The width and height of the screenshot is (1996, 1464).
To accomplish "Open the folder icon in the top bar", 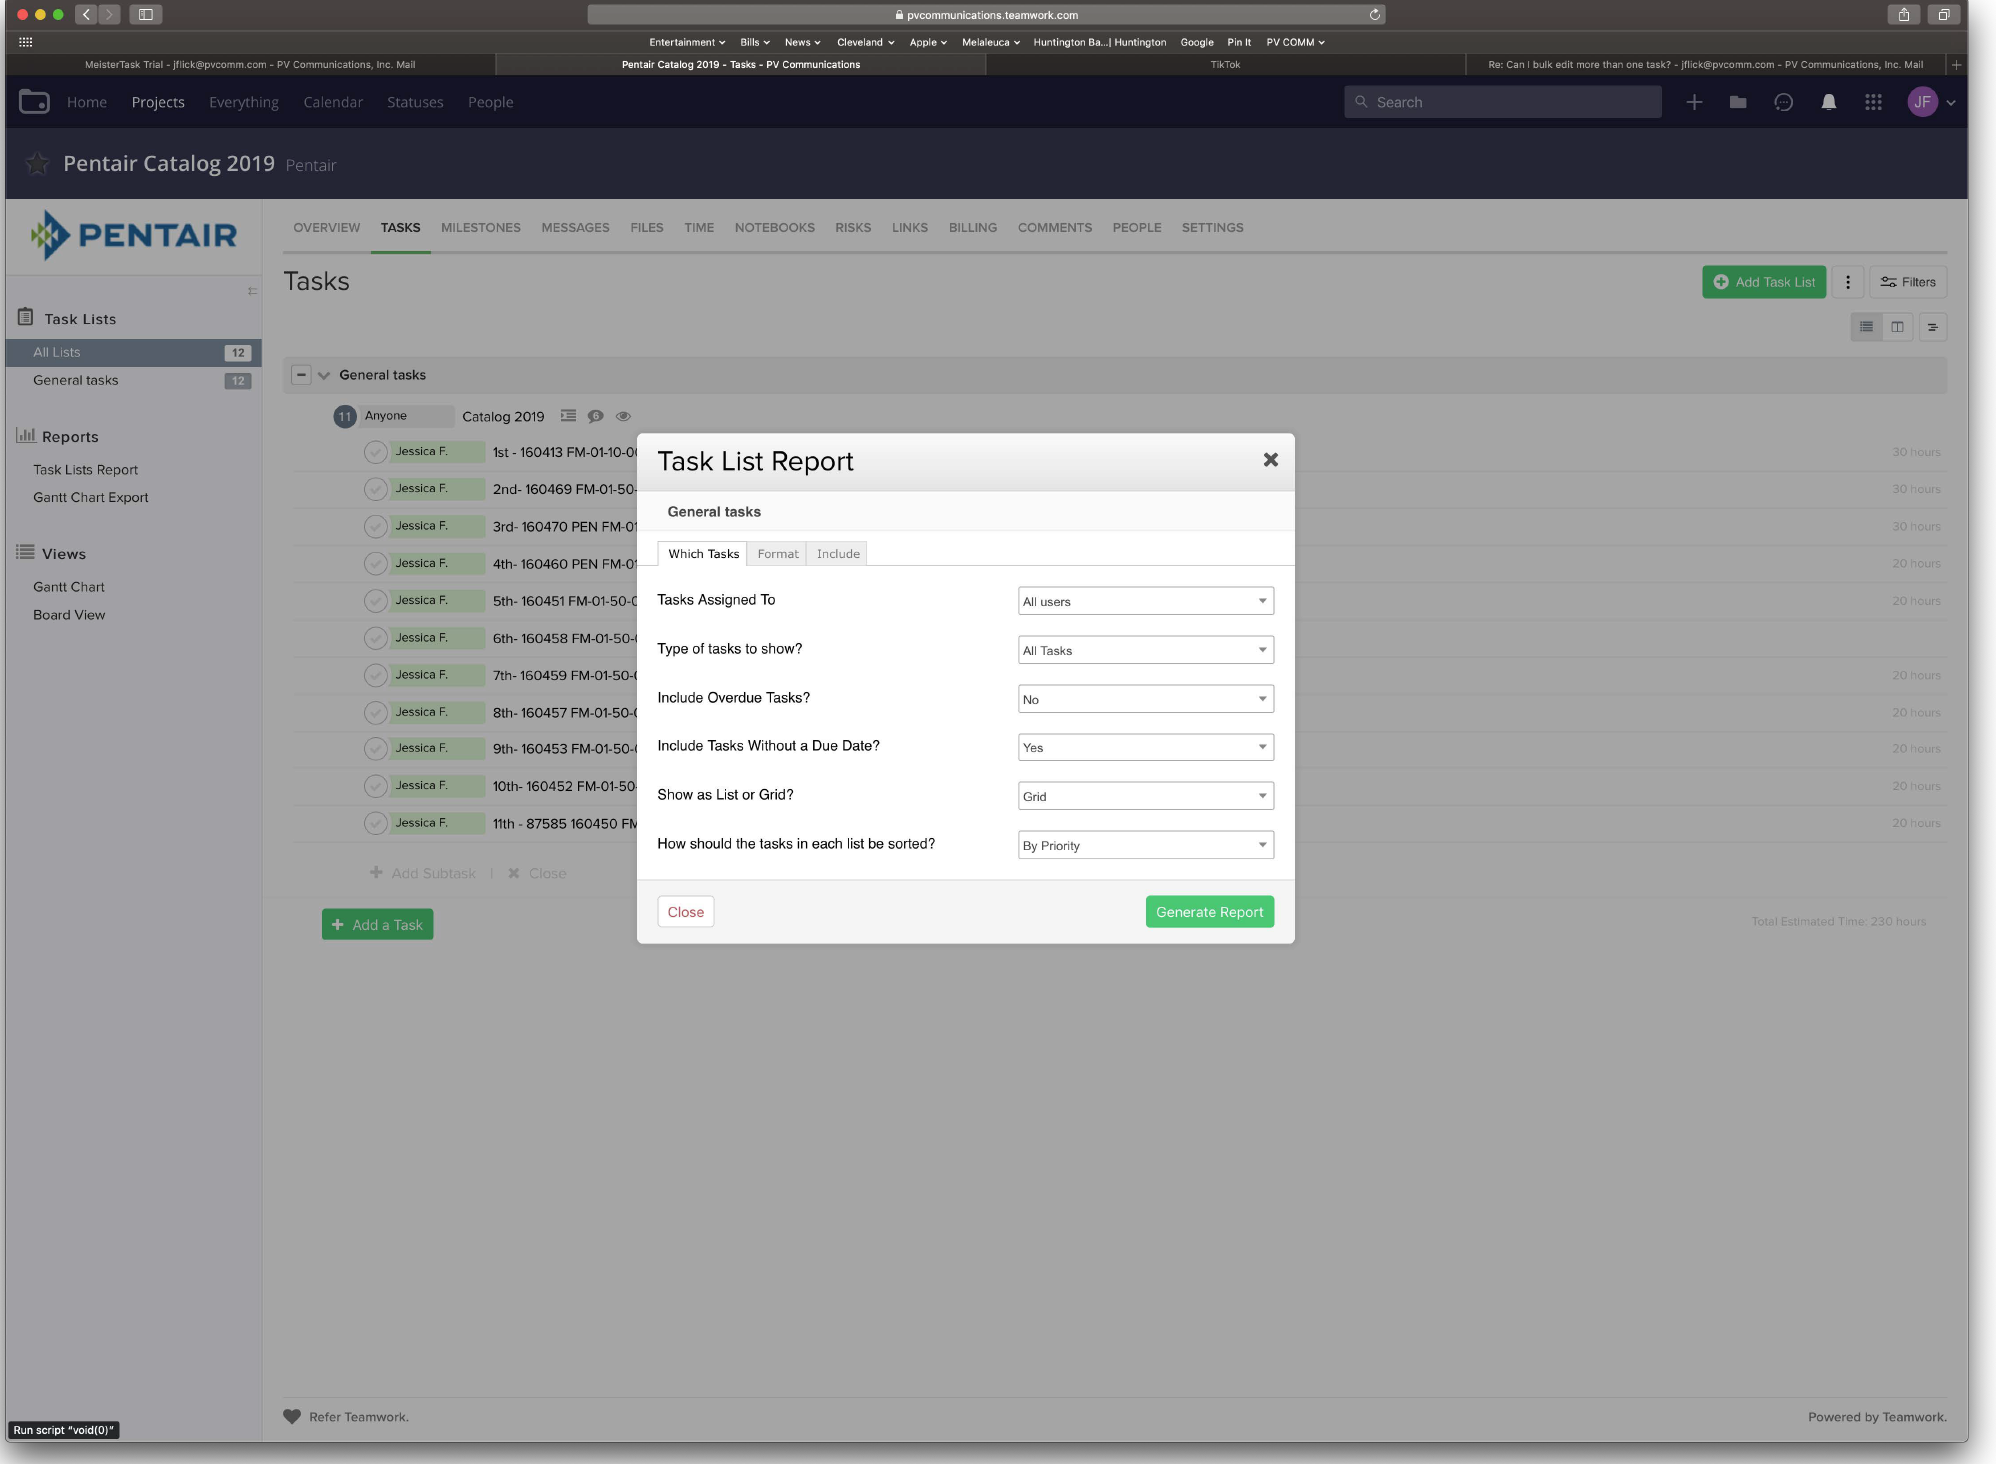I will click(1738, 102).
